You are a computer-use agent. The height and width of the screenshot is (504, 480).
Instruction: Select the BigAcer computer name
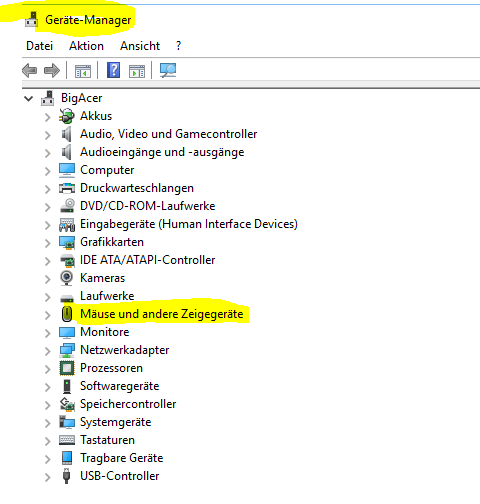81,98
